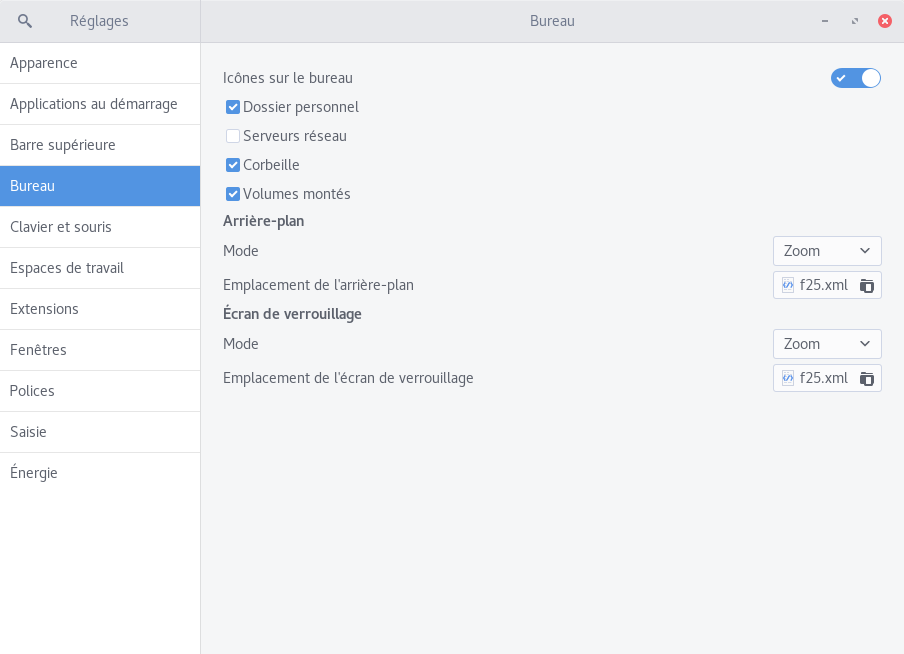Enable the Serveurs réseau checkbox
This screenshot has width=904, height=654.
233,136
